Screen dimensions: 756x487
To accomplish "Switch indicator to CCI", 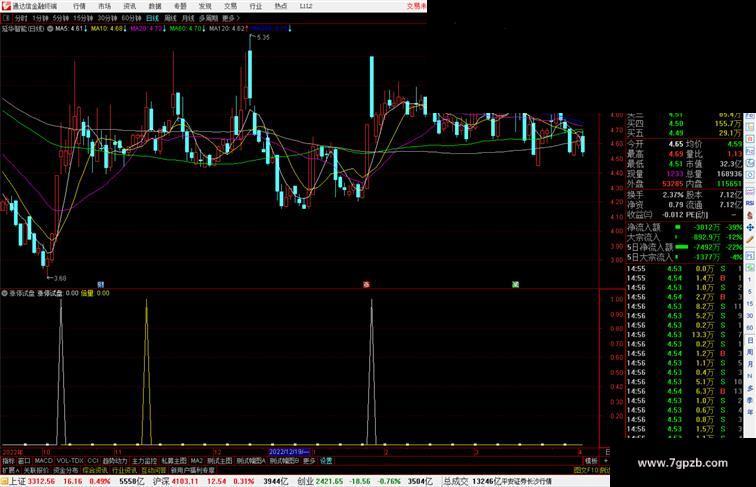I will coord(93,461).
